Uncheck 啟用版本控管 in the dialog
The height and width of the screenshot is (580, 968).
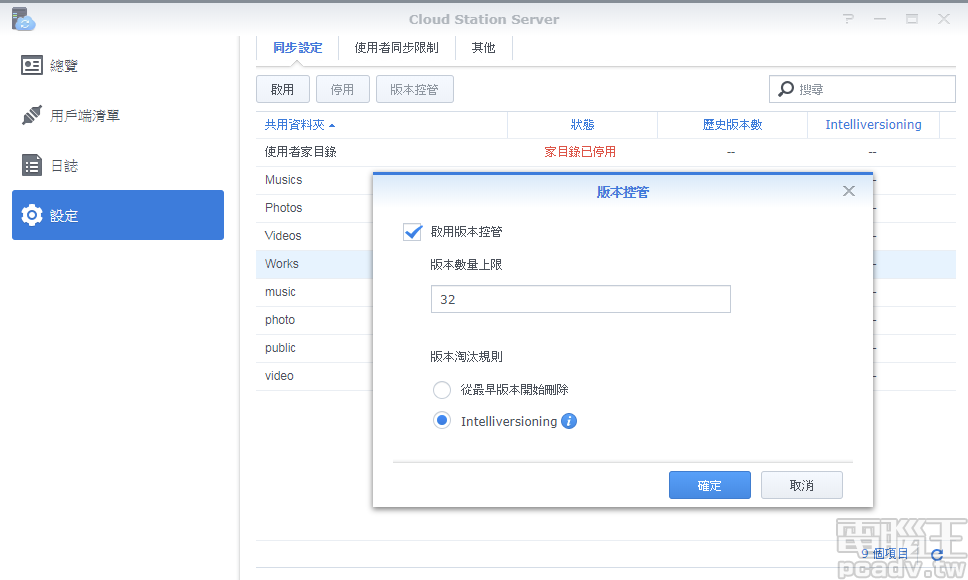click(x=412, y=231)
